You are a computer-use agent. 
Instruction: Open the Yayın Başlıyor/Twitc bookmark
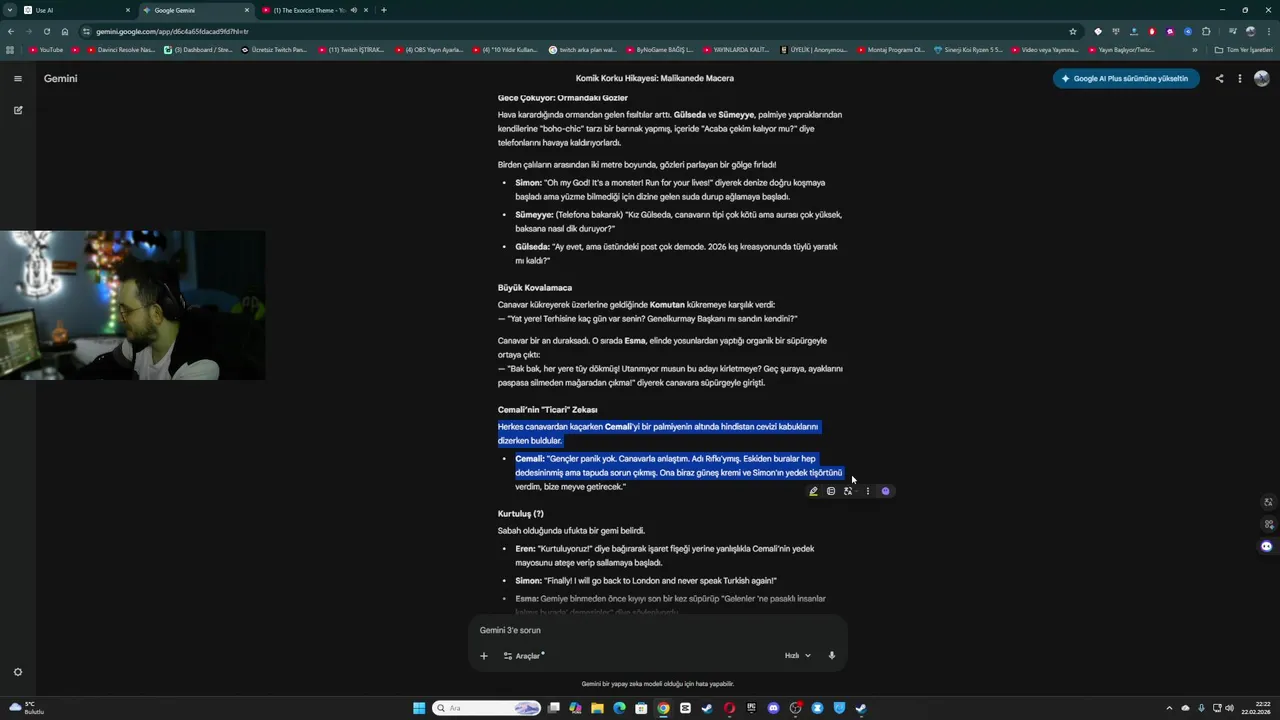click(1121, 49)
